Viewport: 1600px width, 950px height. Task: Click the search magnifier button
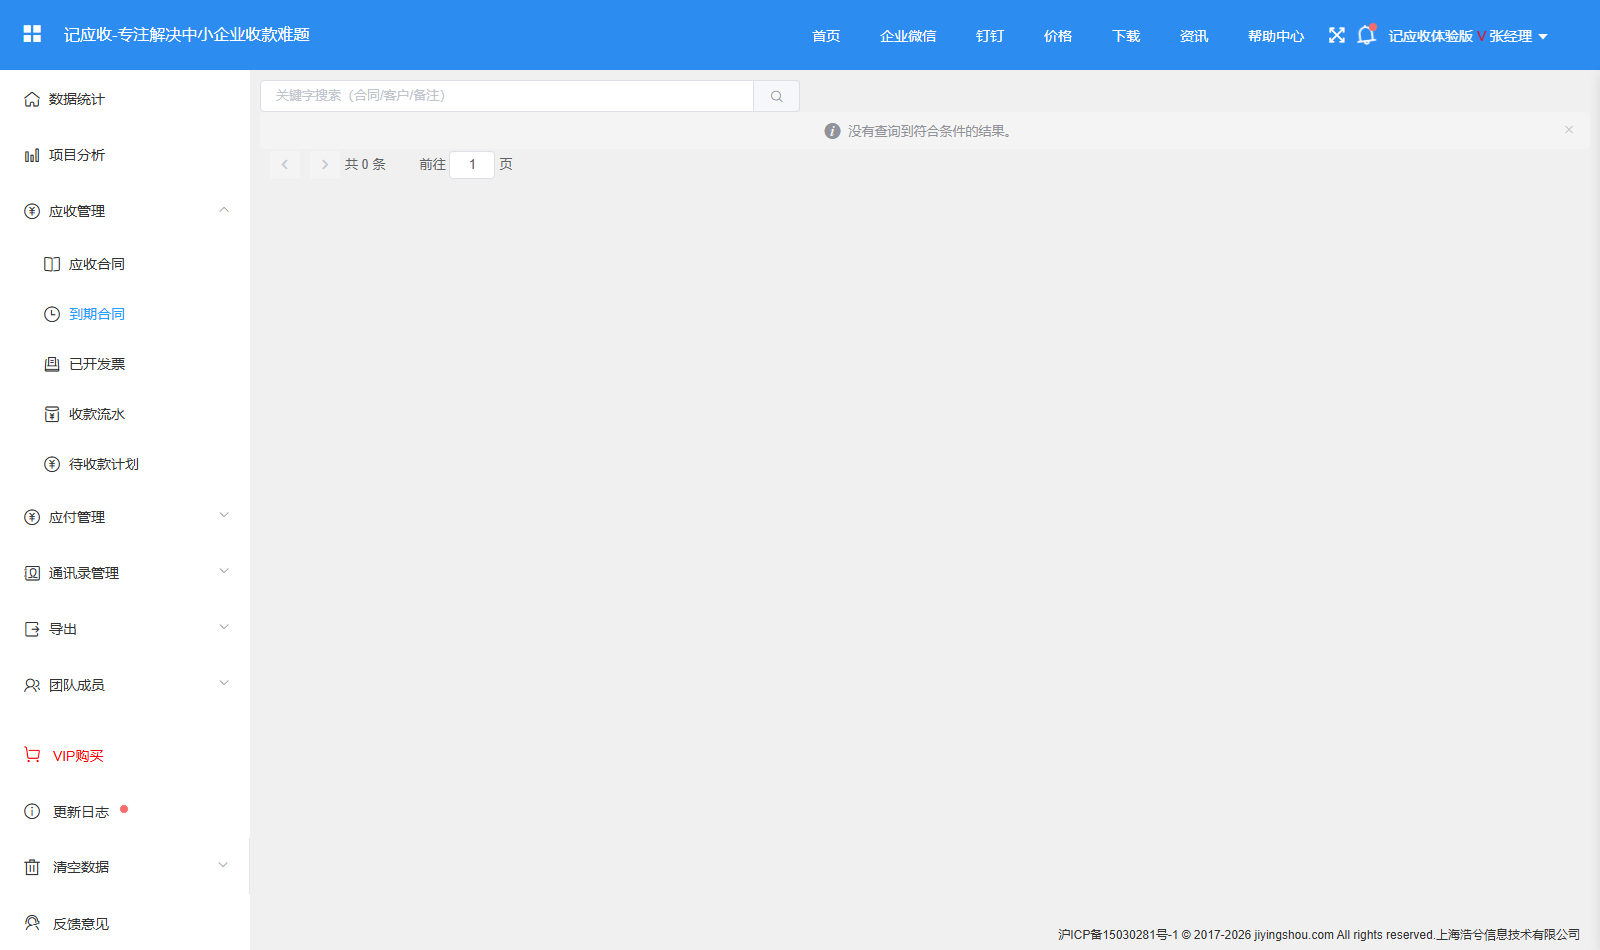click(x=776, y=96)
